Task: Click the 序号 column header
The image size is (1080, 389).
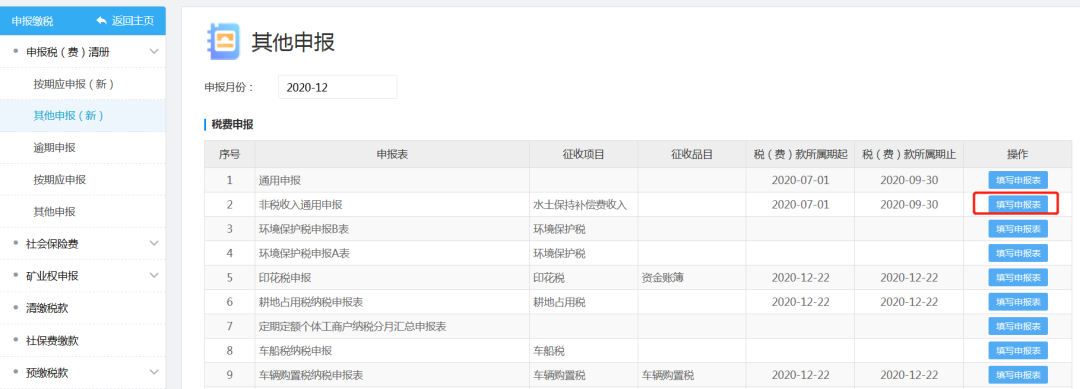Action: pyautogui.click(x=229, y=154)
